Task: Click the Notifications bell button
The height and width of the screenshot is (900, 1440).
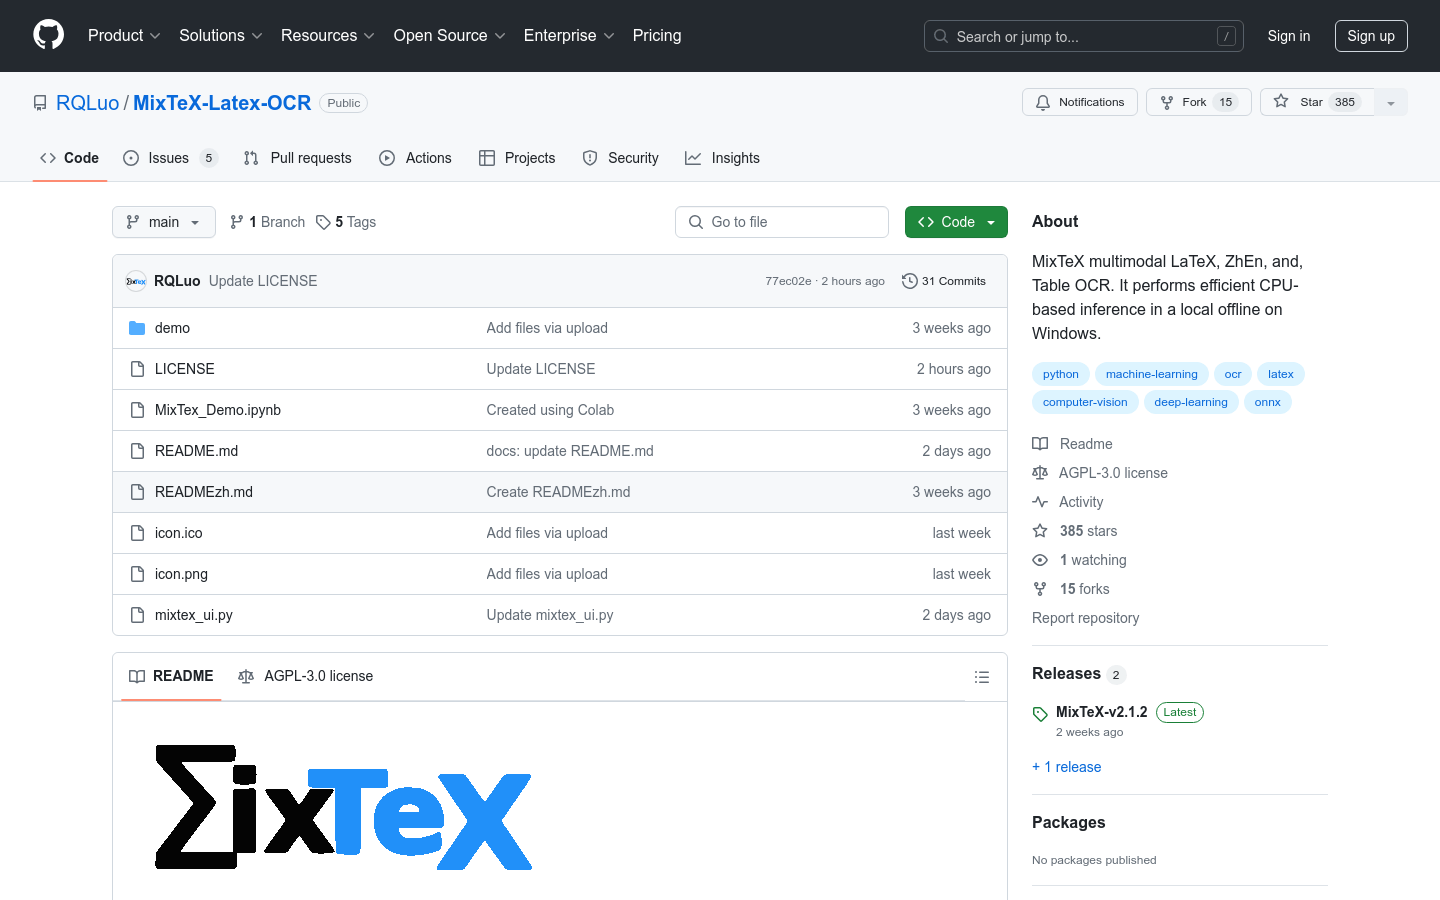Action: (1080, 102)
